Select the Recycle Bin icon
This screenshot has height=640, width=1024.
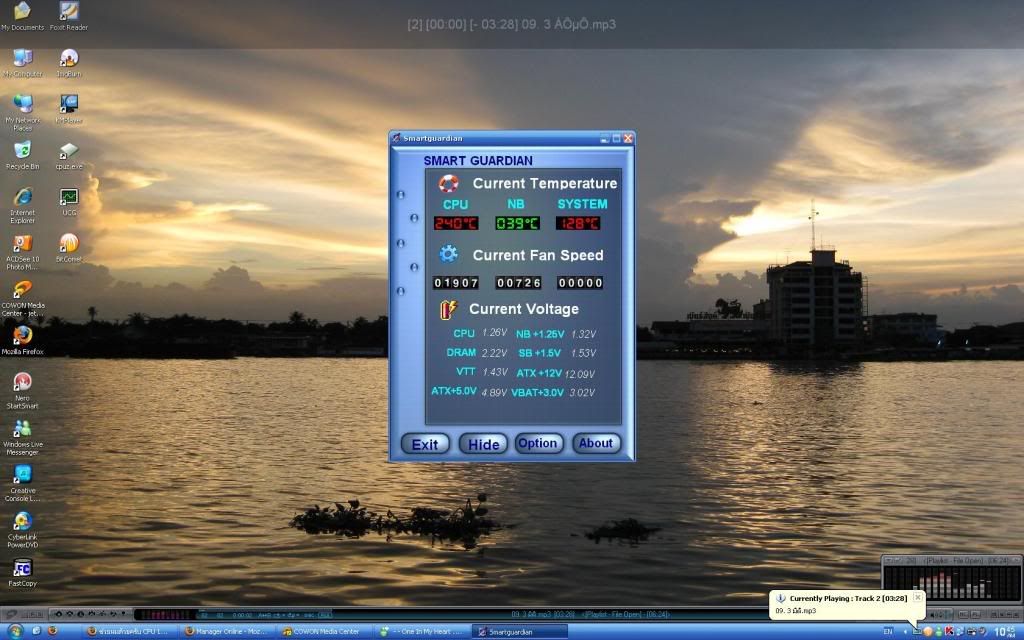(22, 151)
